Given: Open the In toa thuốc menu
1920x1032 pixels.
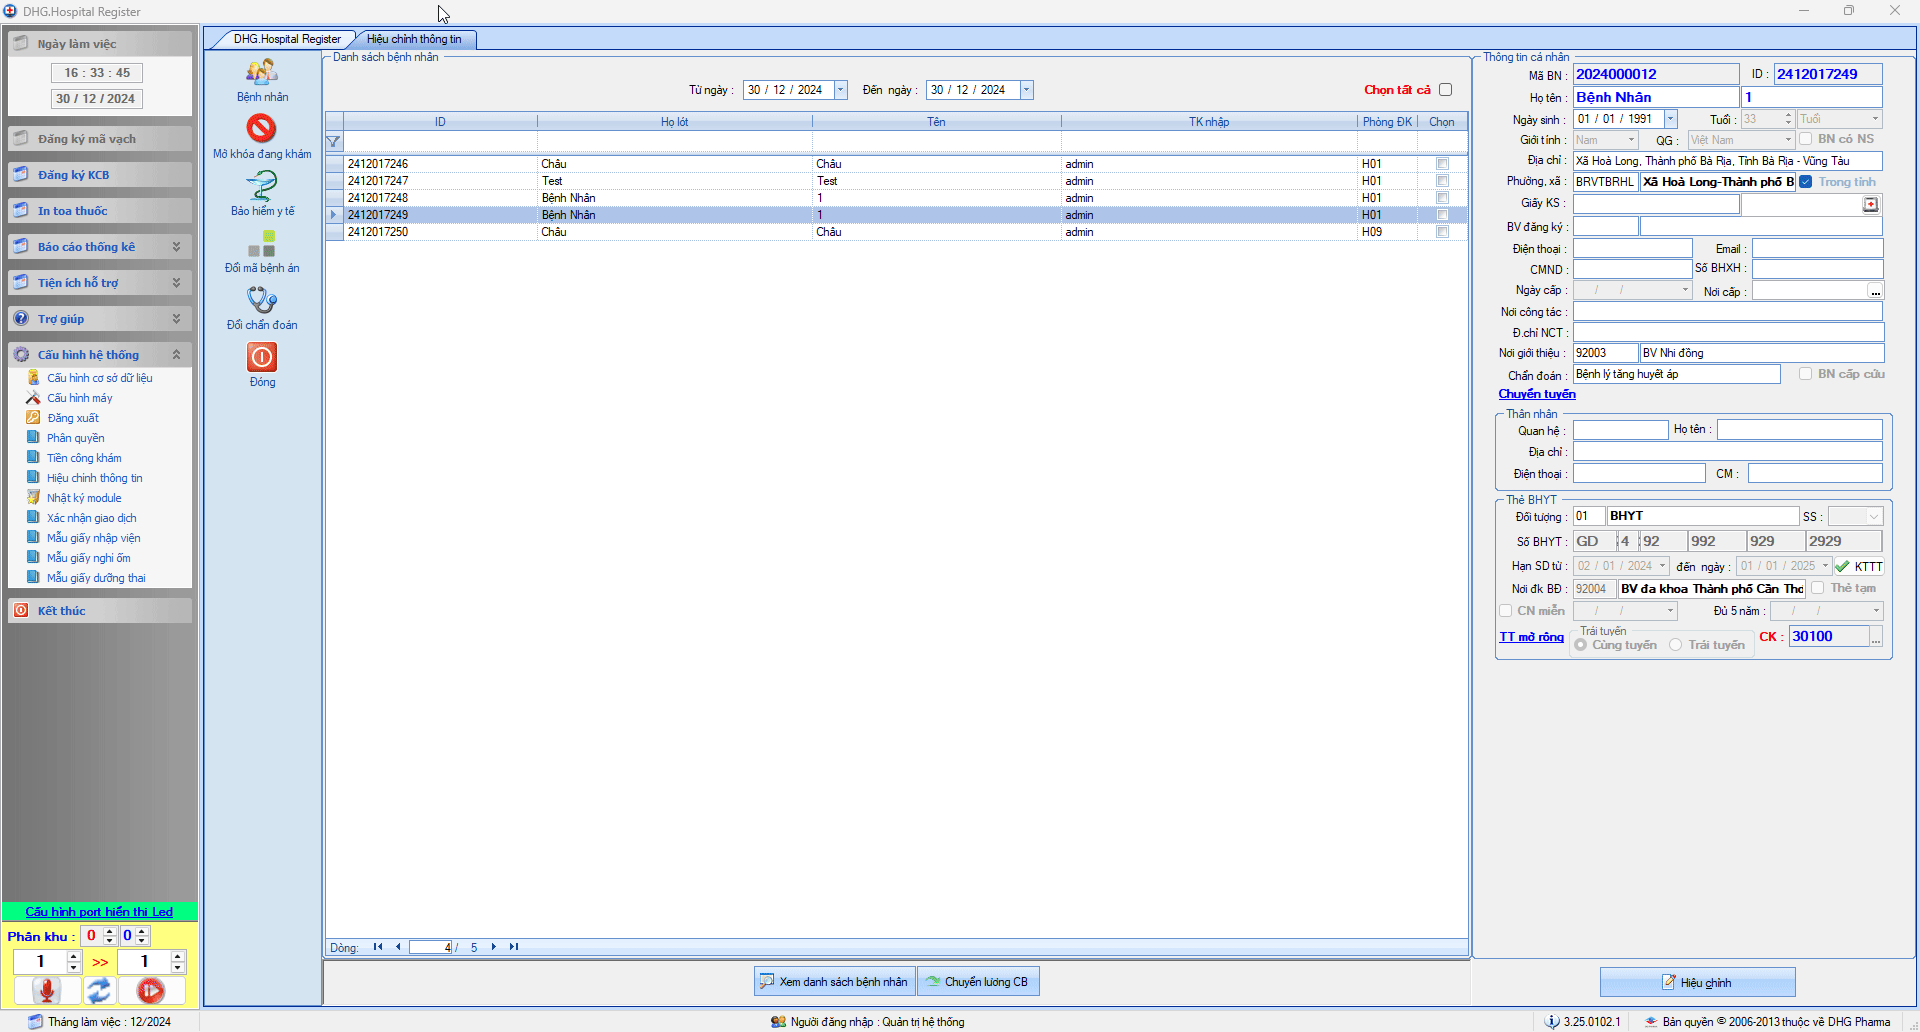Looking at the screenshot, I should point(100,211).
